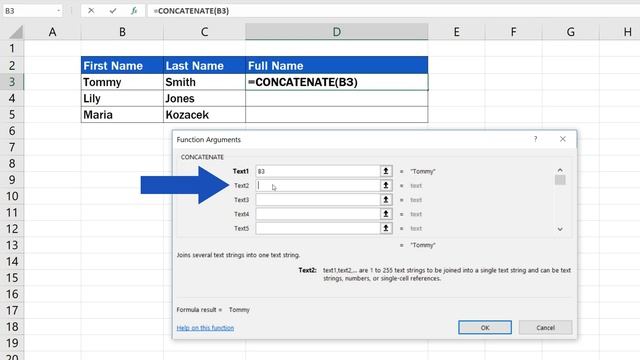
Task: Click the Select All corner triangle
Action: click(16, 32)
